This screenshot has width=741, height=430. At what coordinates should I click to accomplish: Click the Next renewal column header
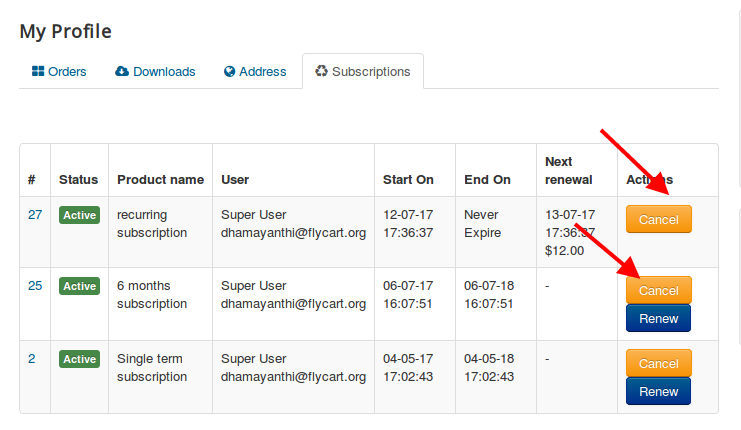569,170
